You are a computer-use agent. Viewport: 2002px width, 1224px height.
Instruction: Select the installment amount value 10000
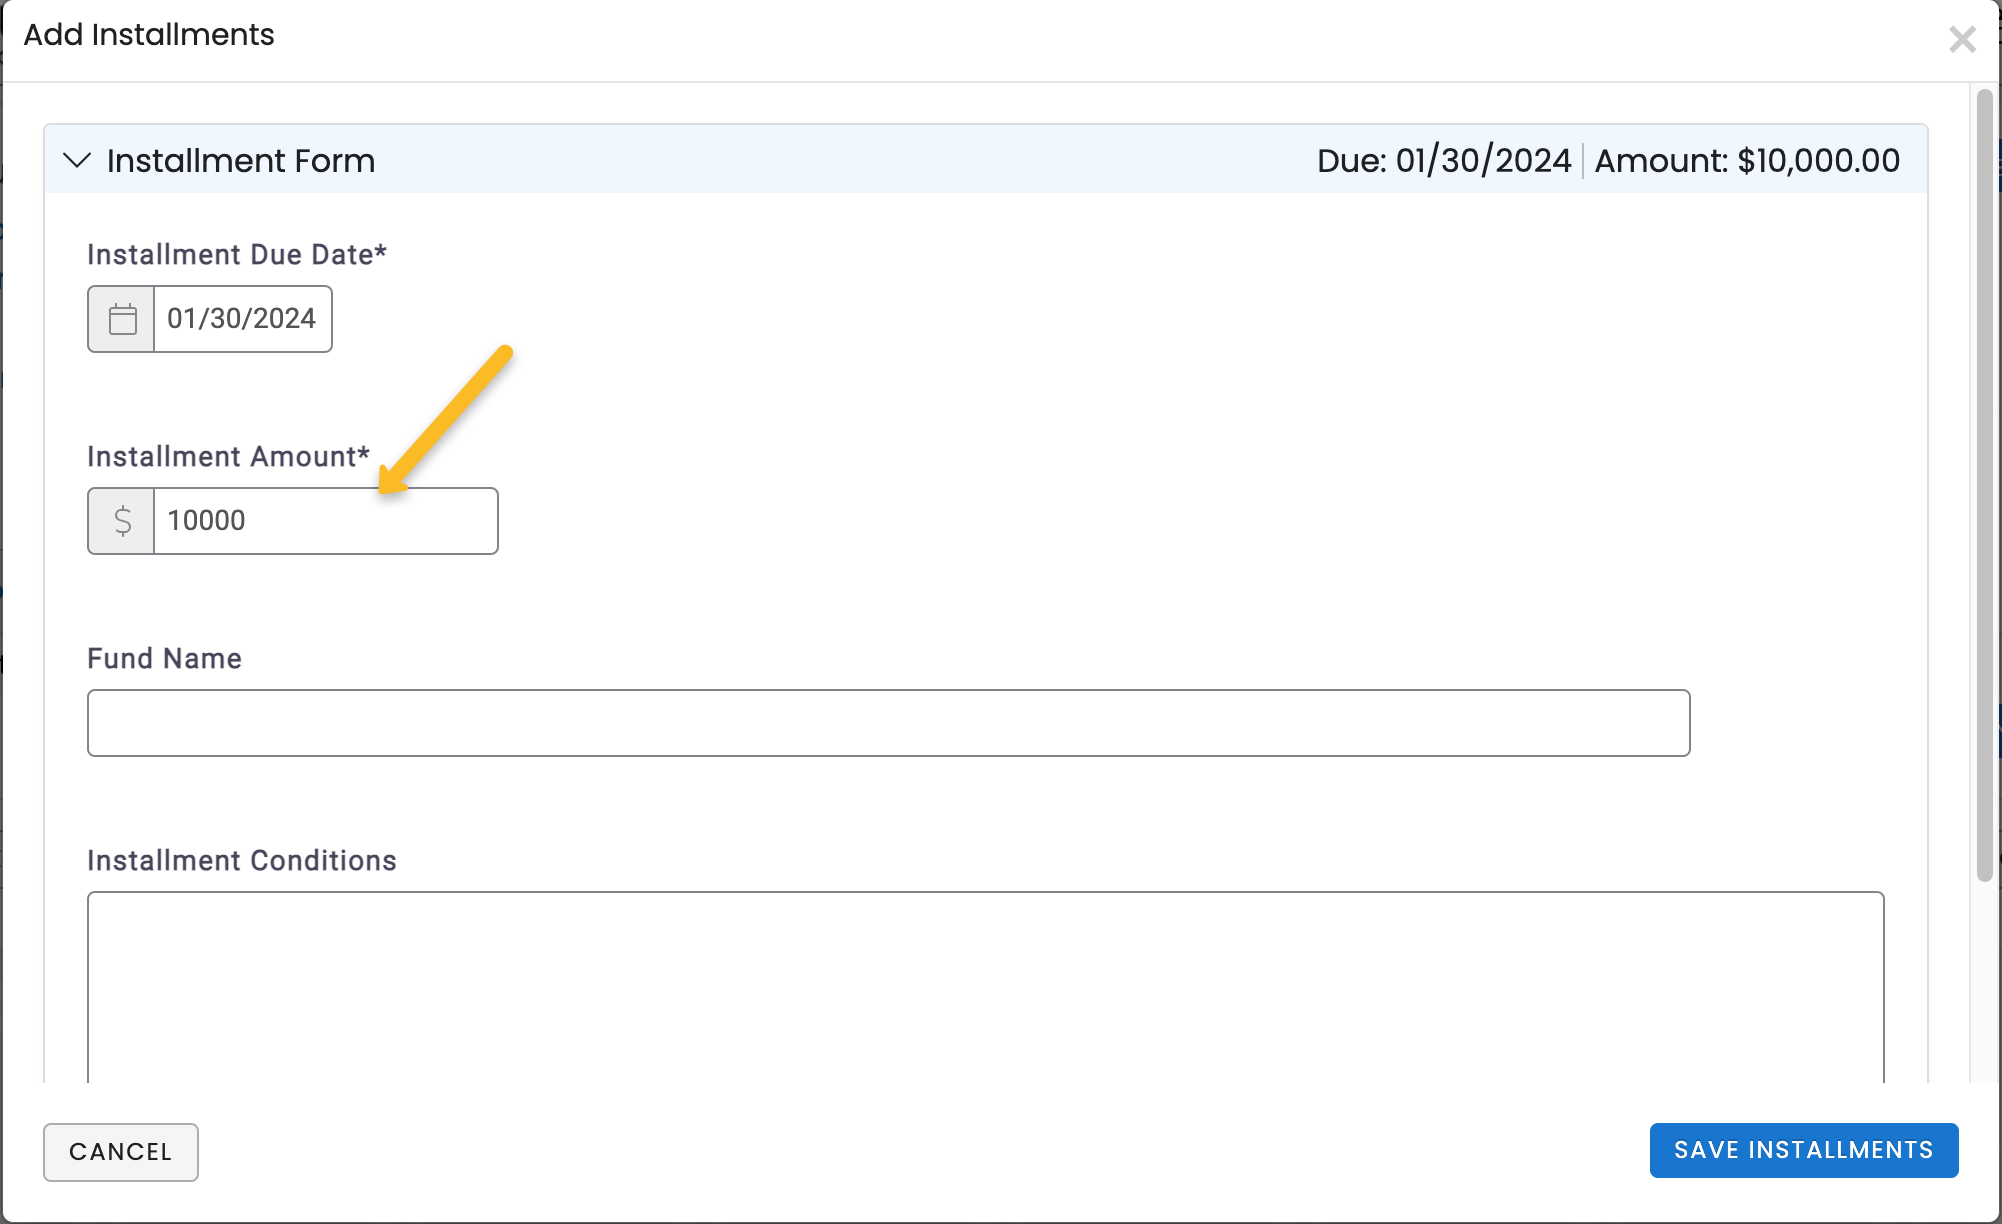(326, 520)
